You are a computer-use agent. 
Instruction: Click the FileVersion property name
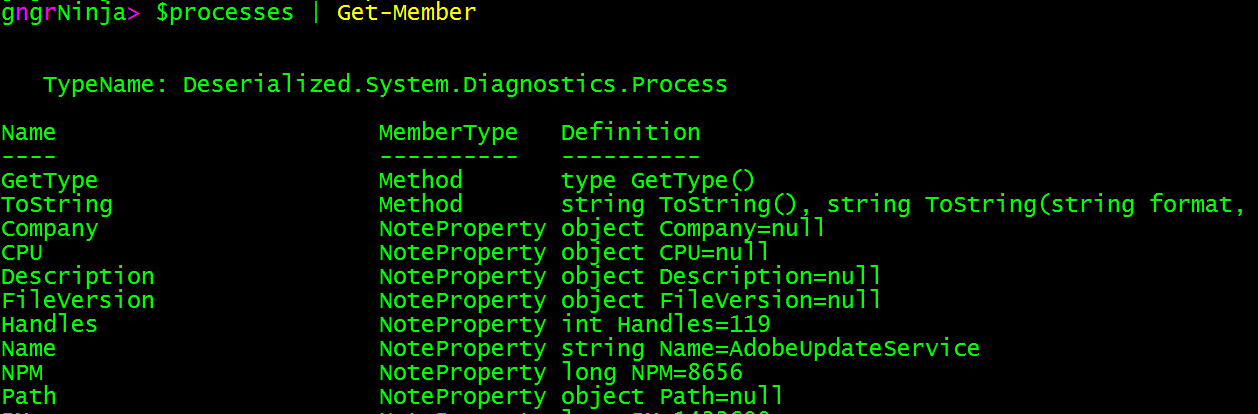(77, 300)
